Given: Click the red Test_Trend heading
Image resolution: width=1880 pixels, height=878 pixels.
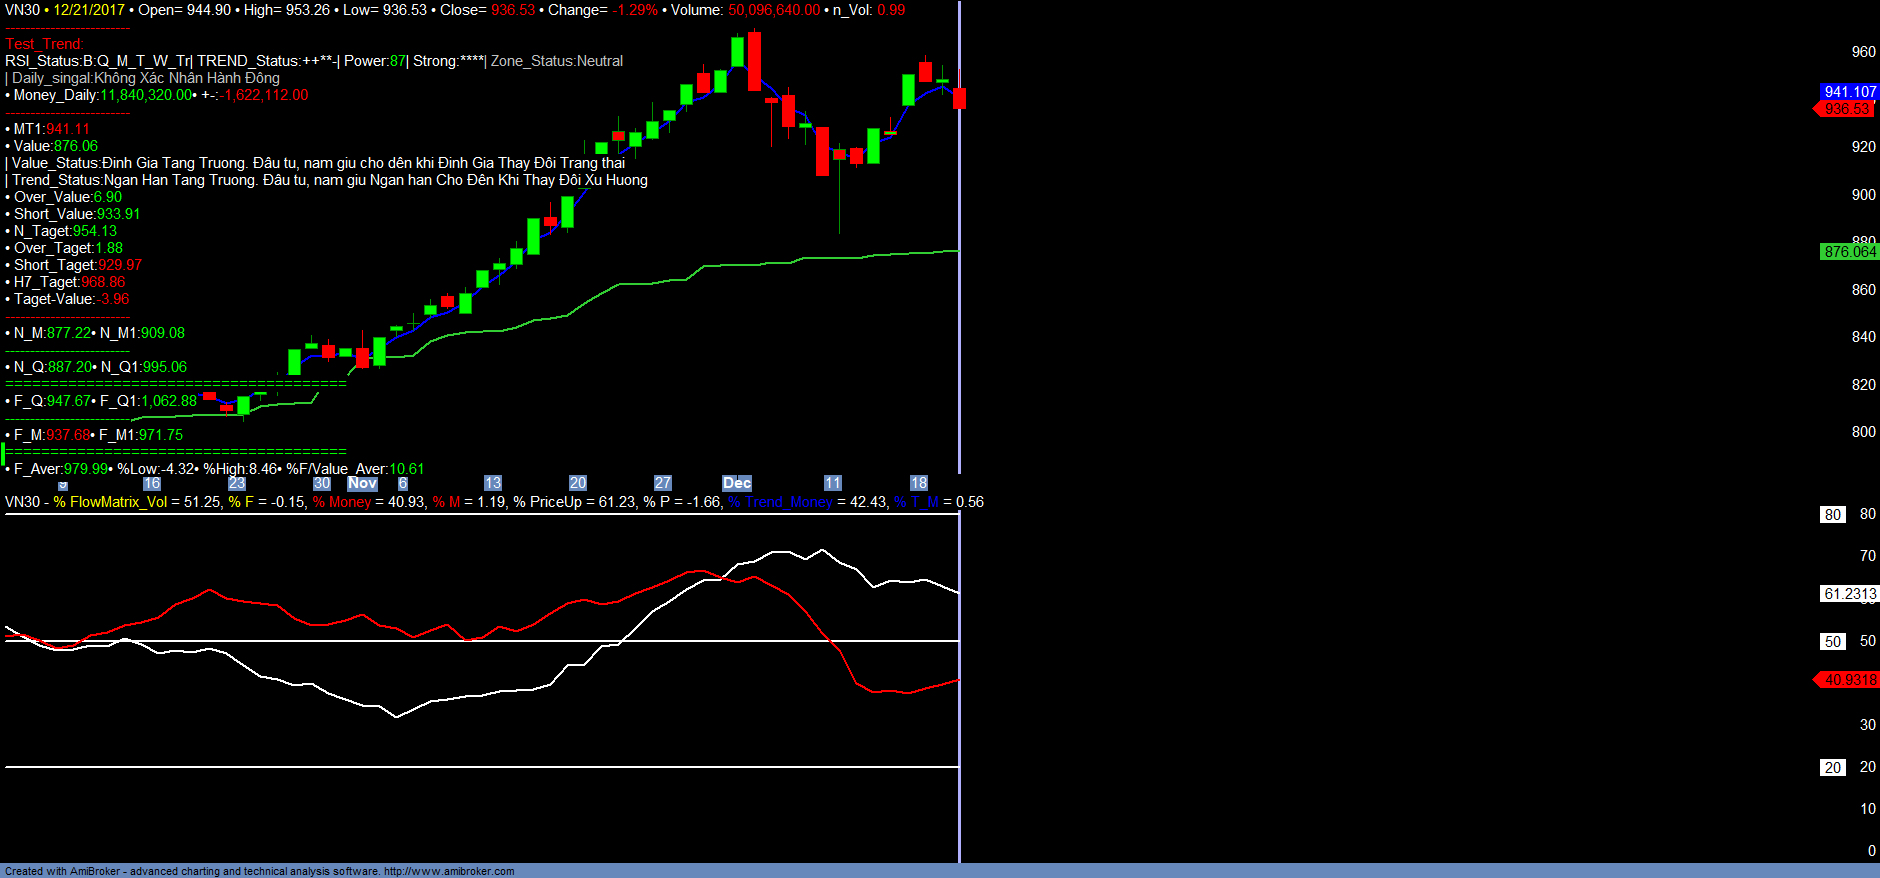Looking at the screenshot, I should (x=44, y=44).
